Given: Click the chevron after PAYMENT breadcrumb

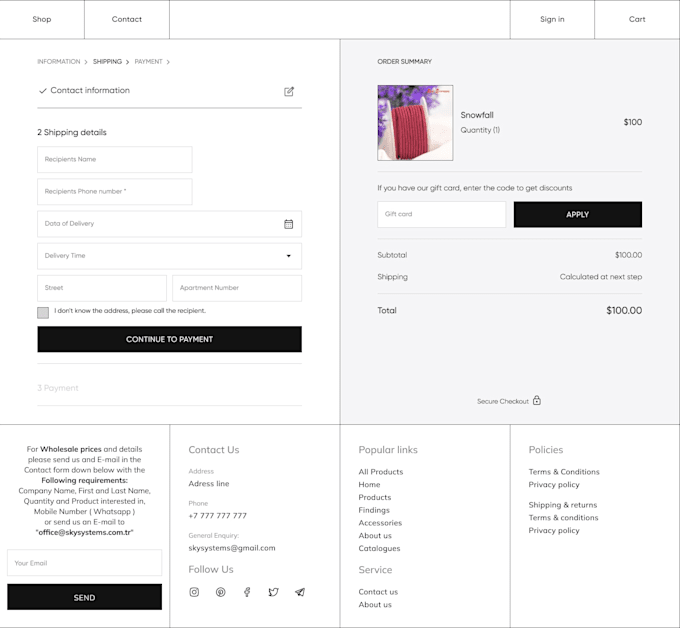Looking at the screenshot, I should pos(168,62).
